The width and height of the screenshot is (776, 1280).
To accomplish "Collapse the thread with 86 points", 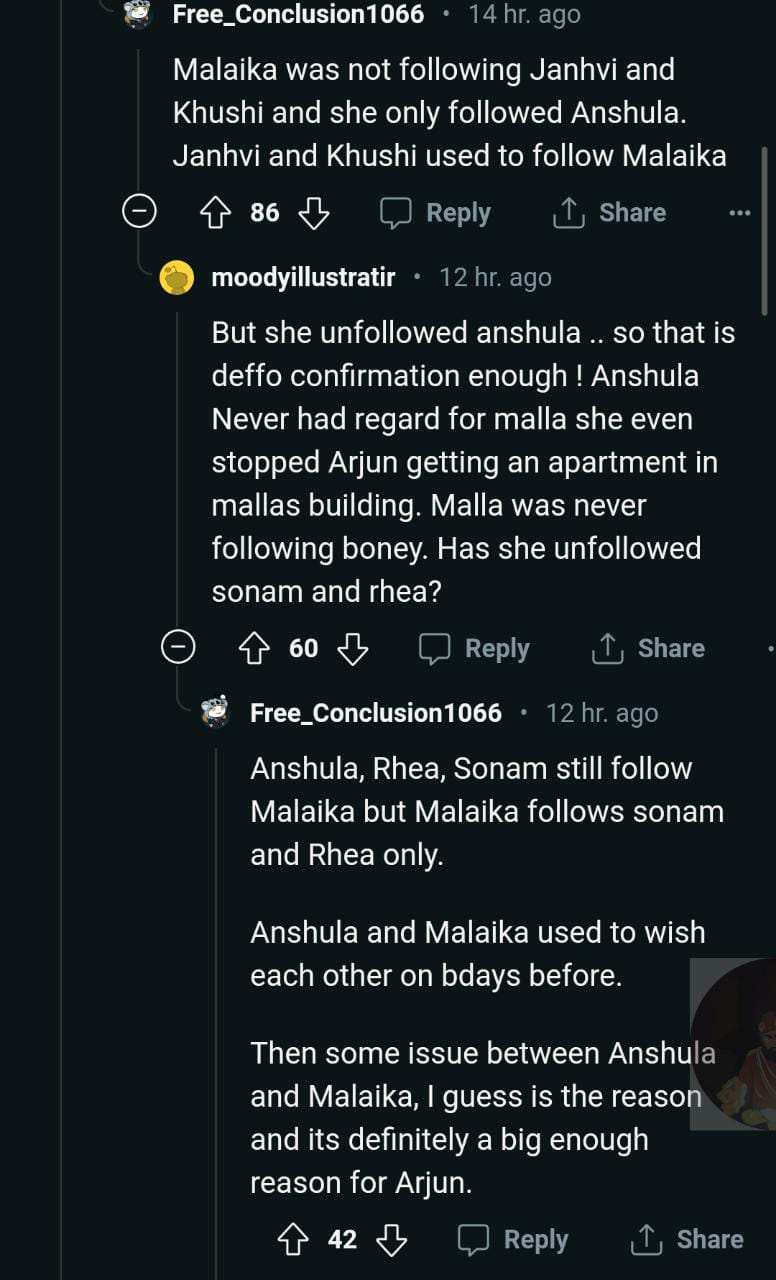I will [x=139, y=212].
